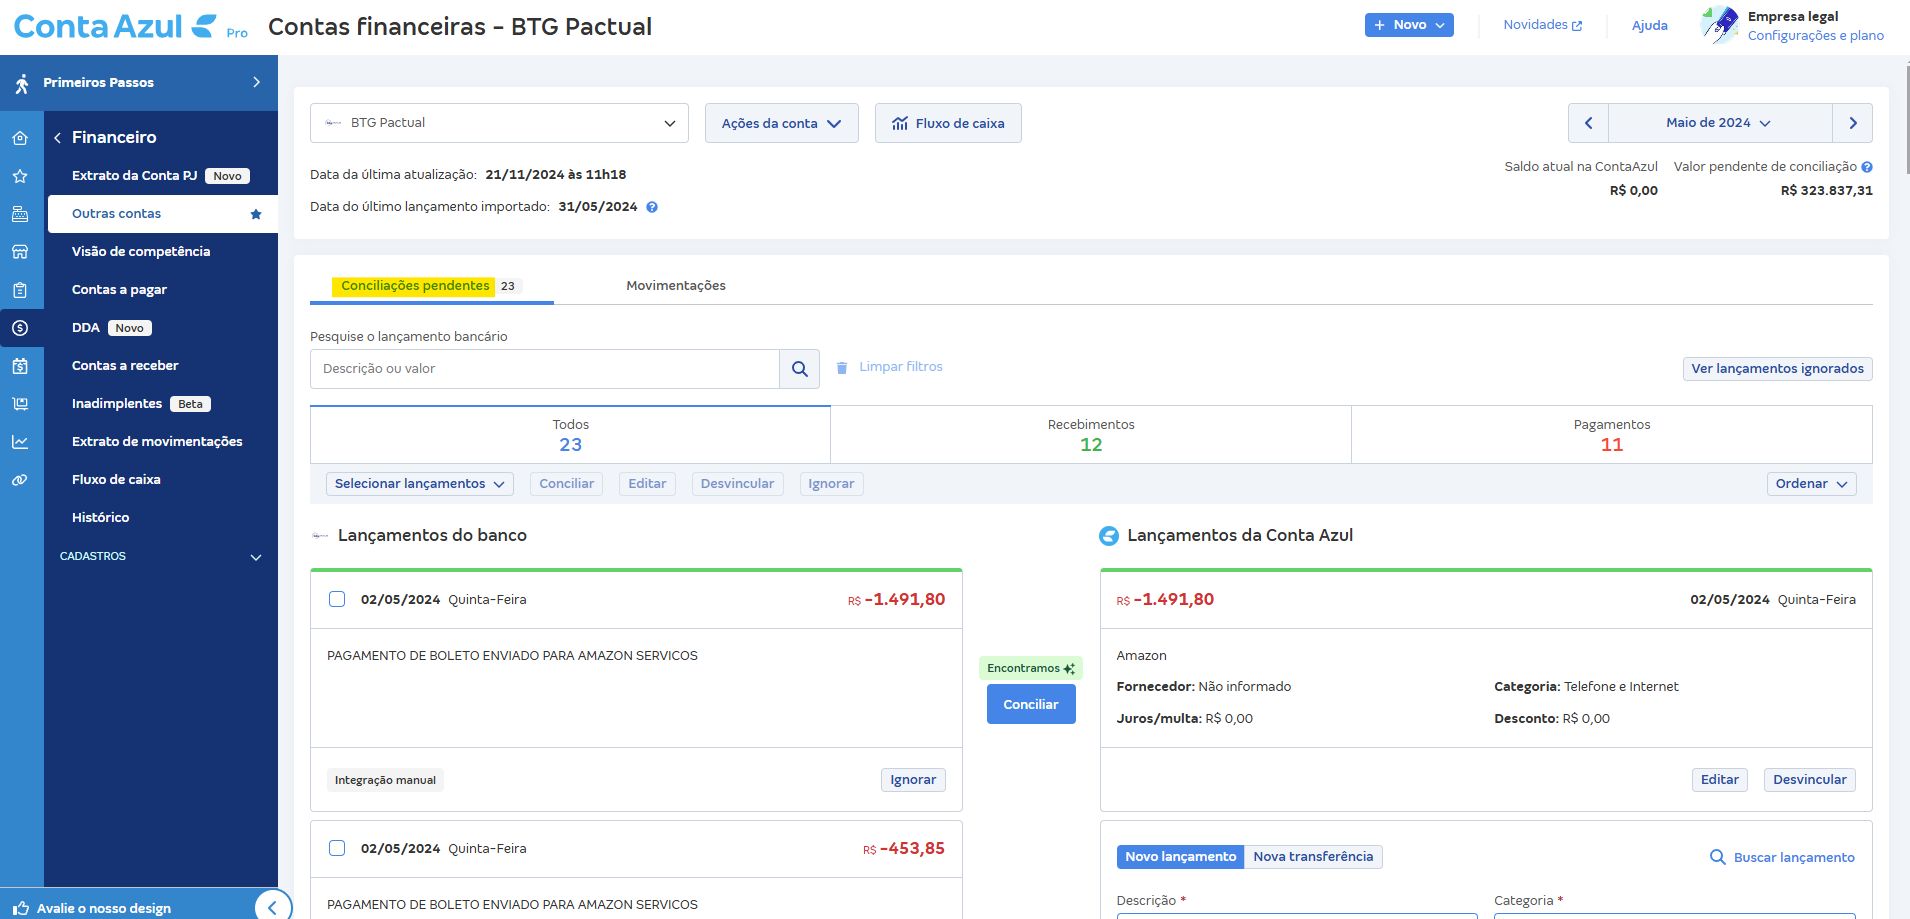The width and height of the screenshot is (1910, 919).
Task: Click help icon beside last import date 31/05/2024
Action: coord(652,207)
